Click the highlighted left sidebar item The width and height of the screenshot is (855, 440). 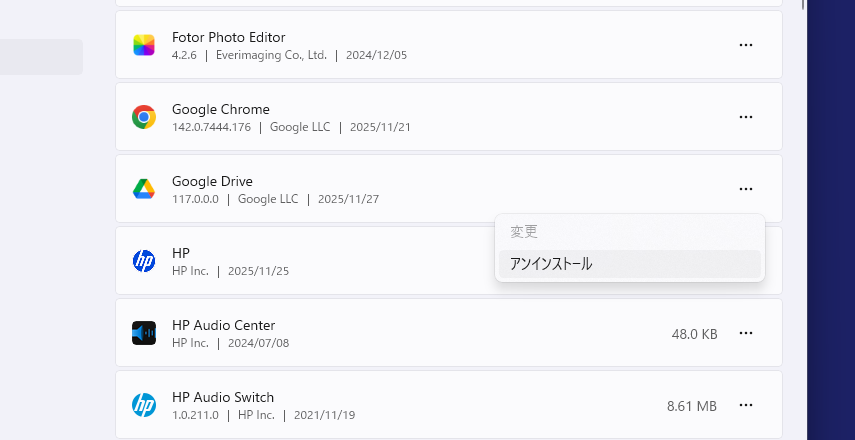coord(41,57)
